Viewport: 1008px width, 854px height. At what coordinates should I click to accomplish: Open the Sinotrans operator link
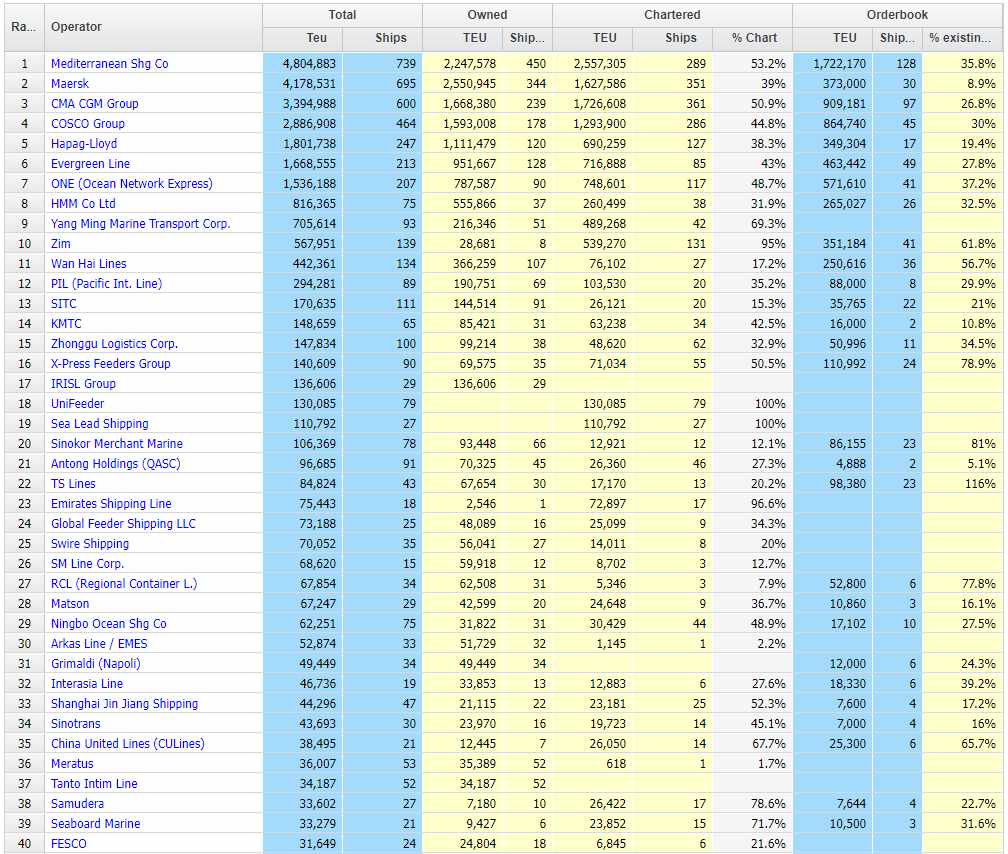click(75, 723)
